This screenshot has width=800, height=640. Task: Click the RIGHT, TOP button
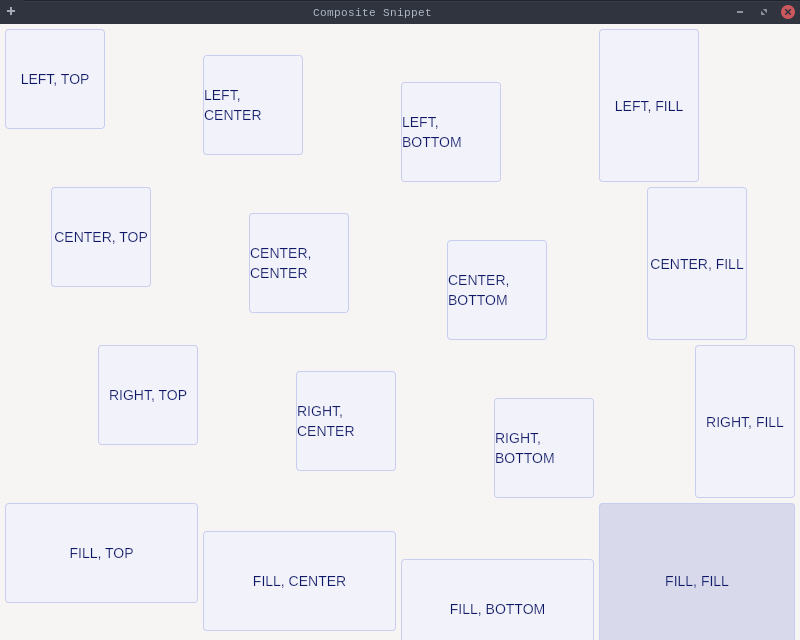(x=148, y=395)
